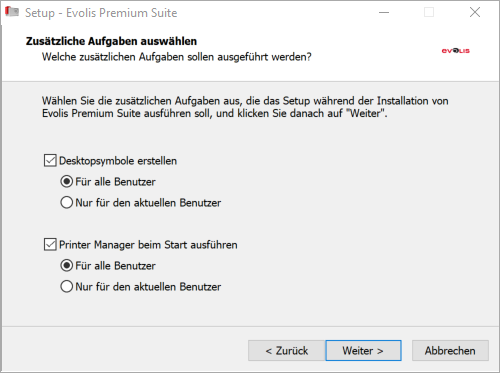
Task: Proceed by clicking Weiter
Action: tap(363, 351)
